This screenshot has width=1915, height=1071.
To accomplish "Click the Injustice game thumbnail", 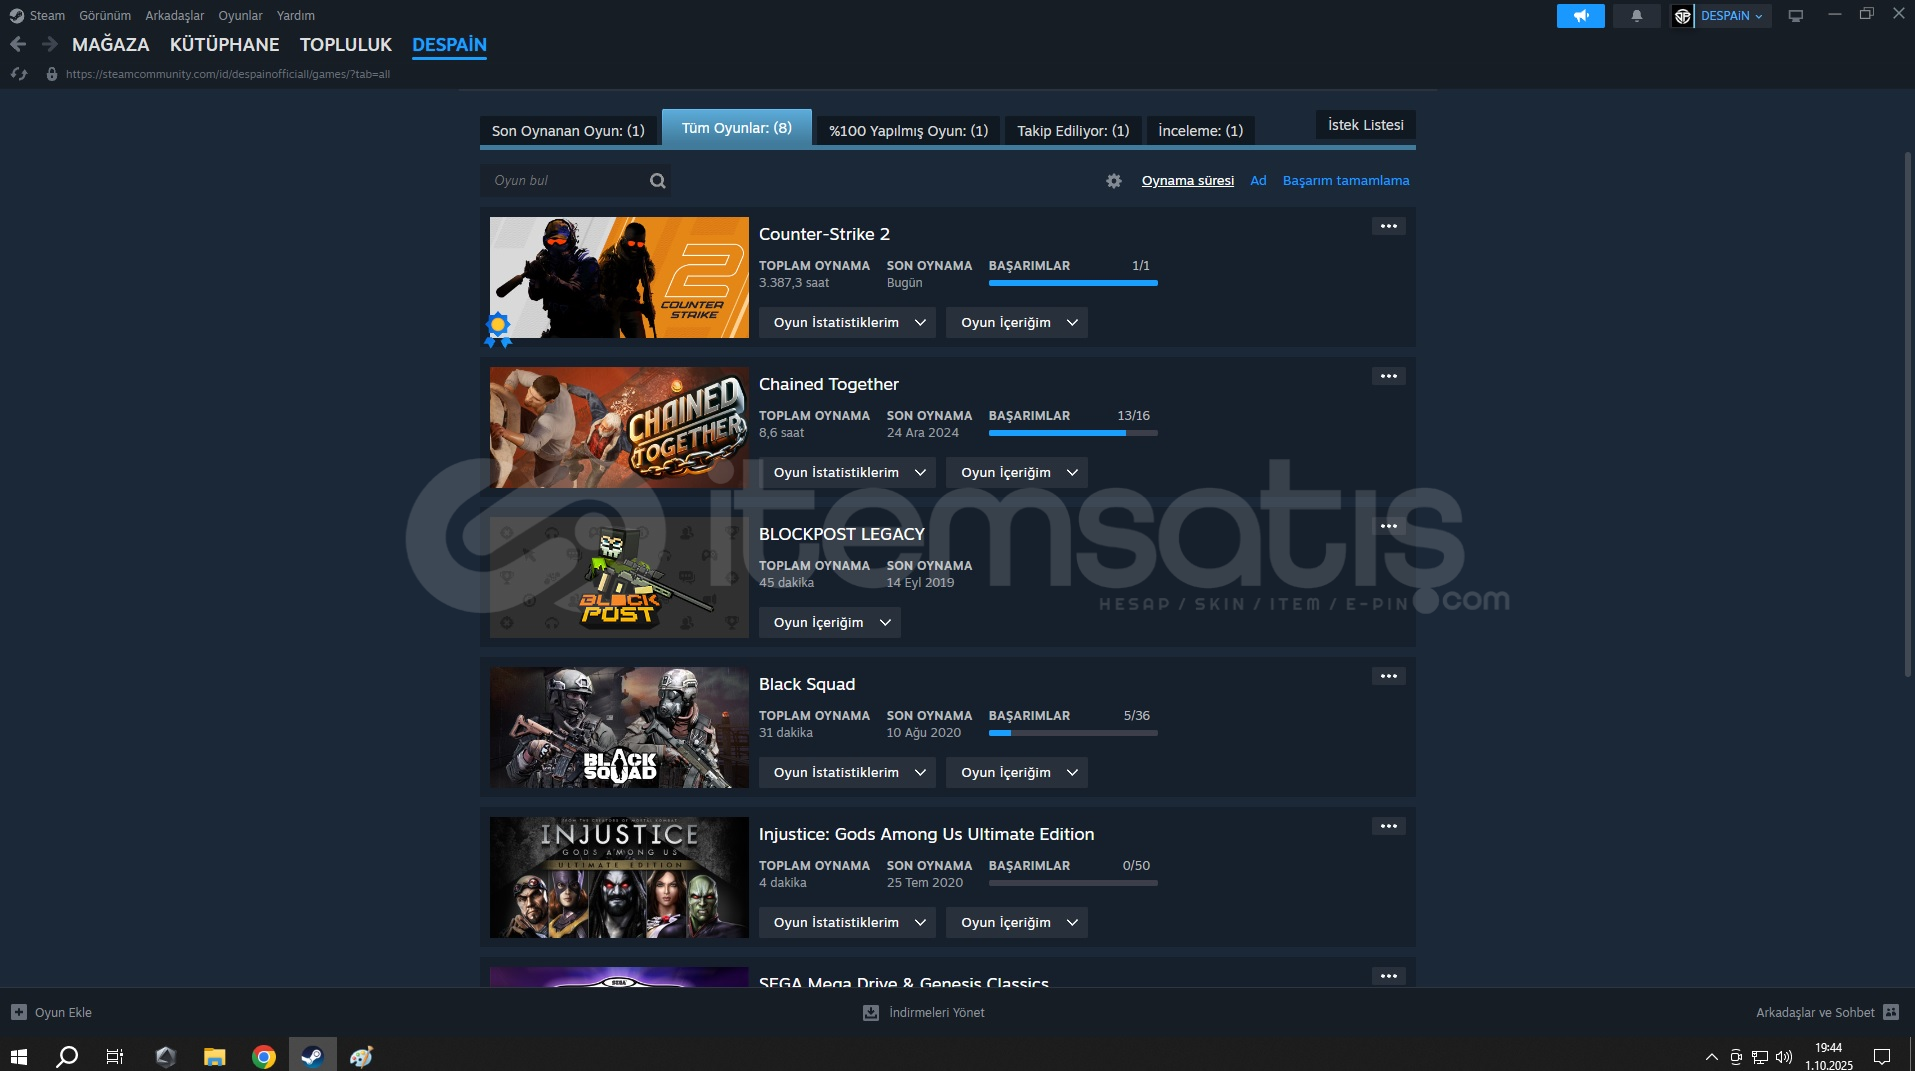I will pyautogui.click(x=619, y=877).
